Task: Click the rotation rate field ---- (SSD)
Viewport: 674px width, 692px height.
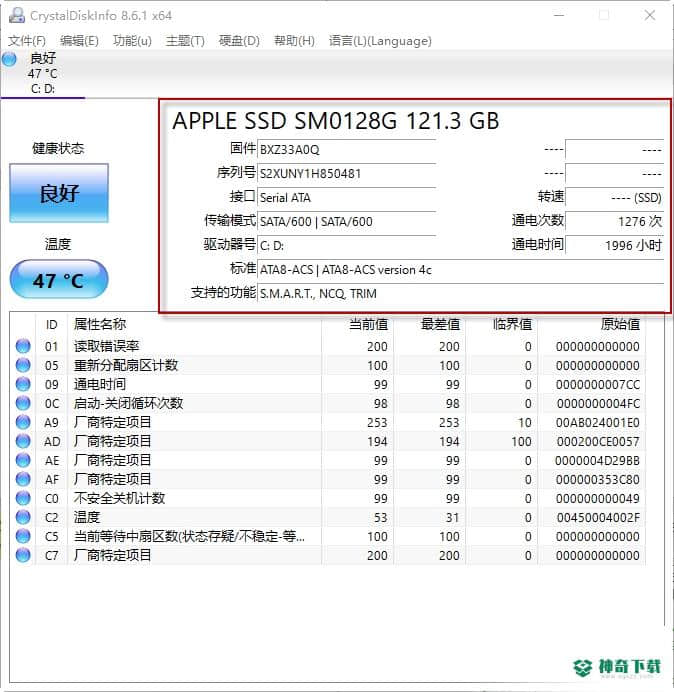Action: [x=614, y=197]
